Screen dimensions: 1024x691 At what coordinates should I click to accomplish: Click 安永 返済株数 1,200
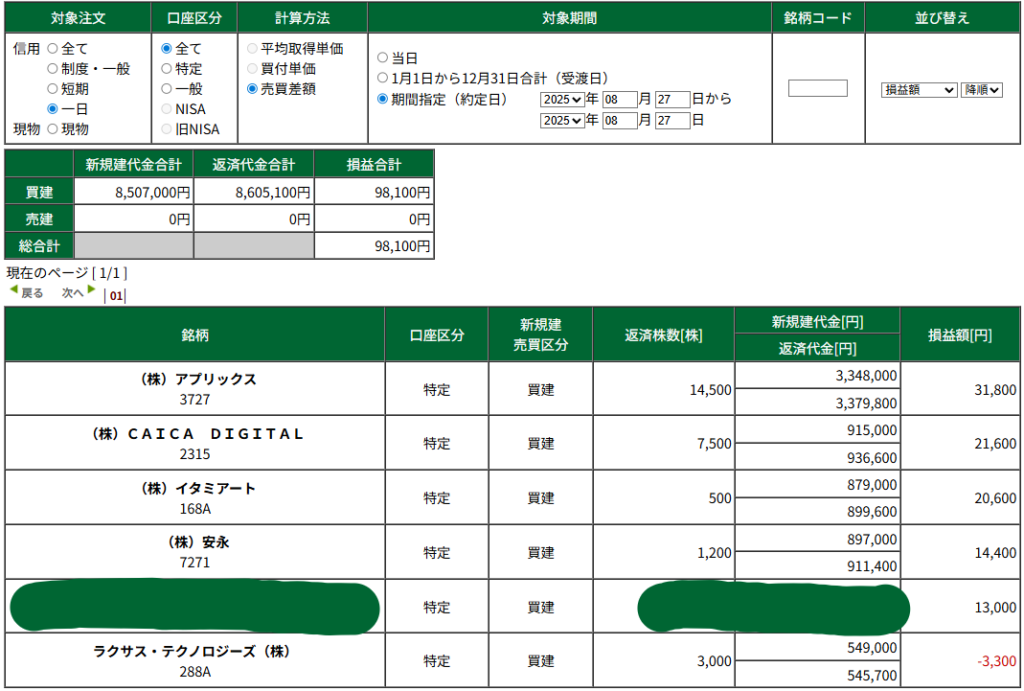714,553
